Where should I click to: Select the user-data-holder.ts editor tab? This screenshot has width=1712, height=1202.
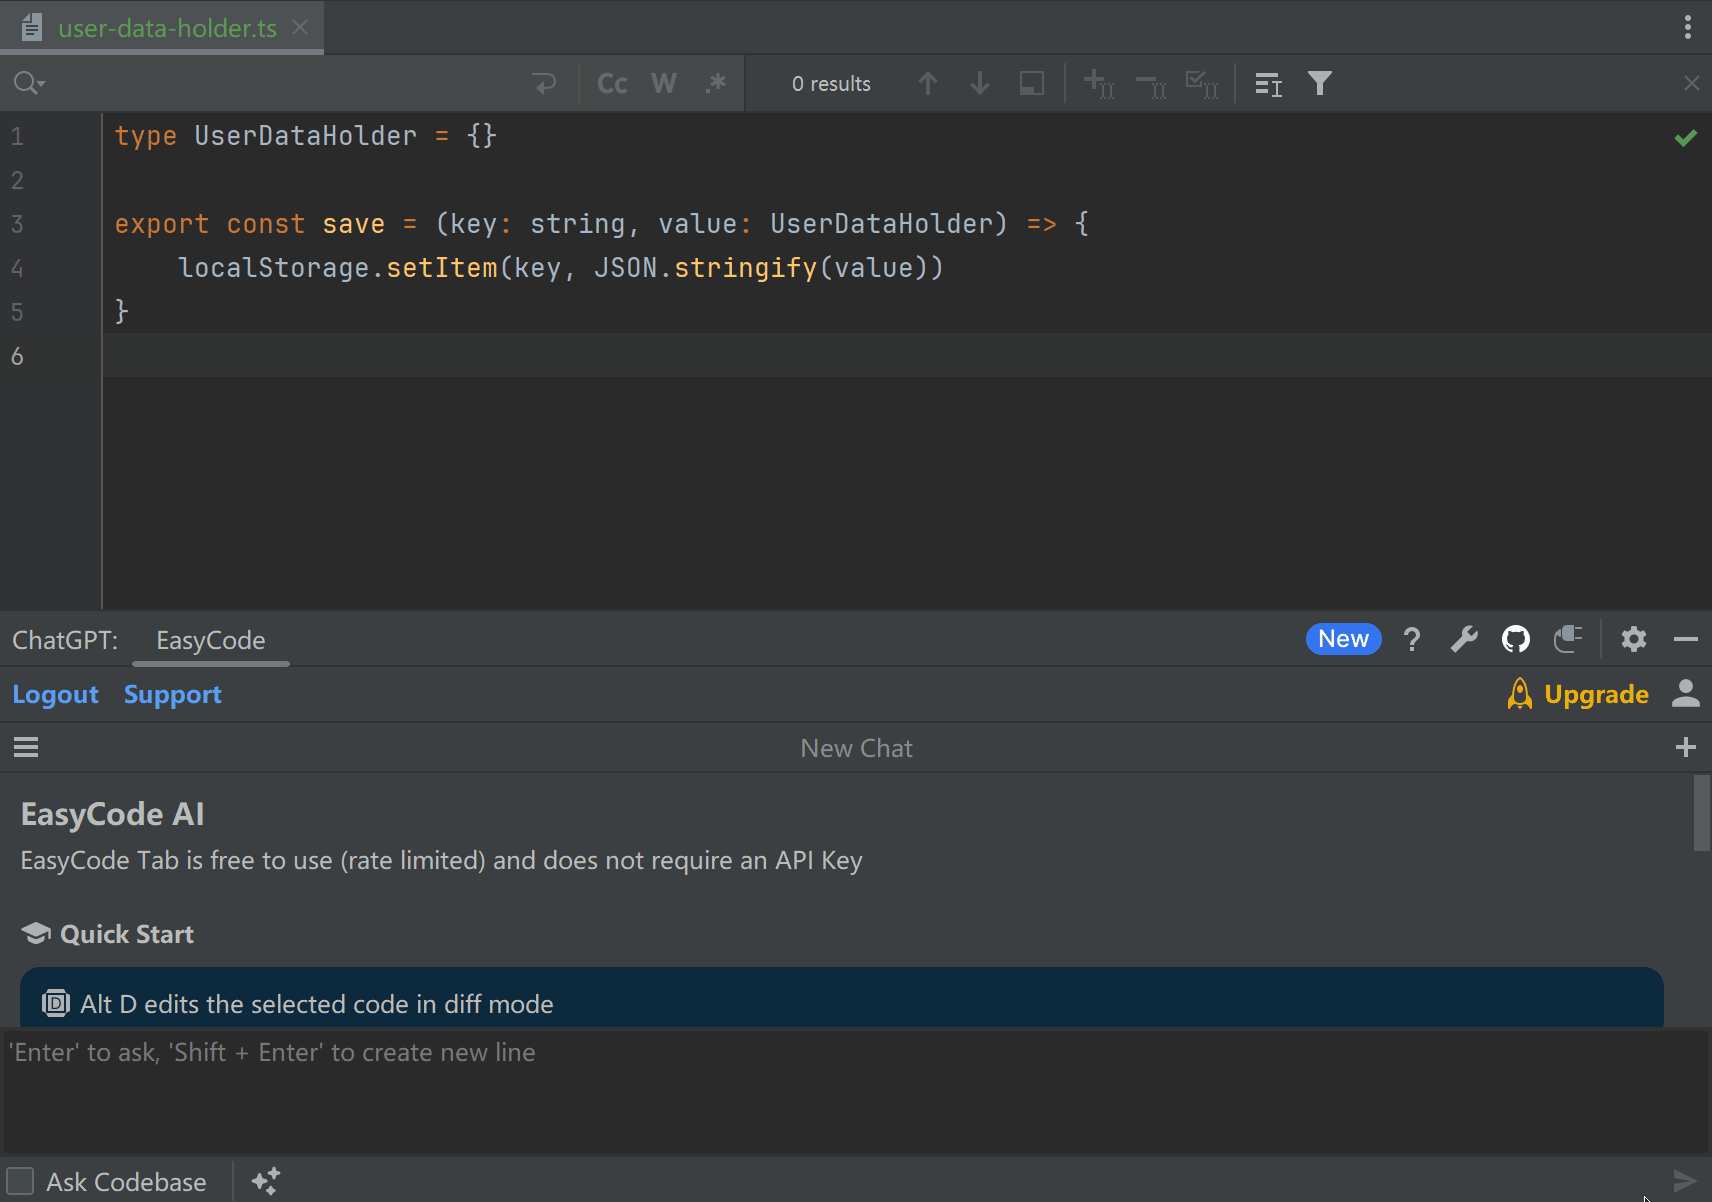click(167, 28)
